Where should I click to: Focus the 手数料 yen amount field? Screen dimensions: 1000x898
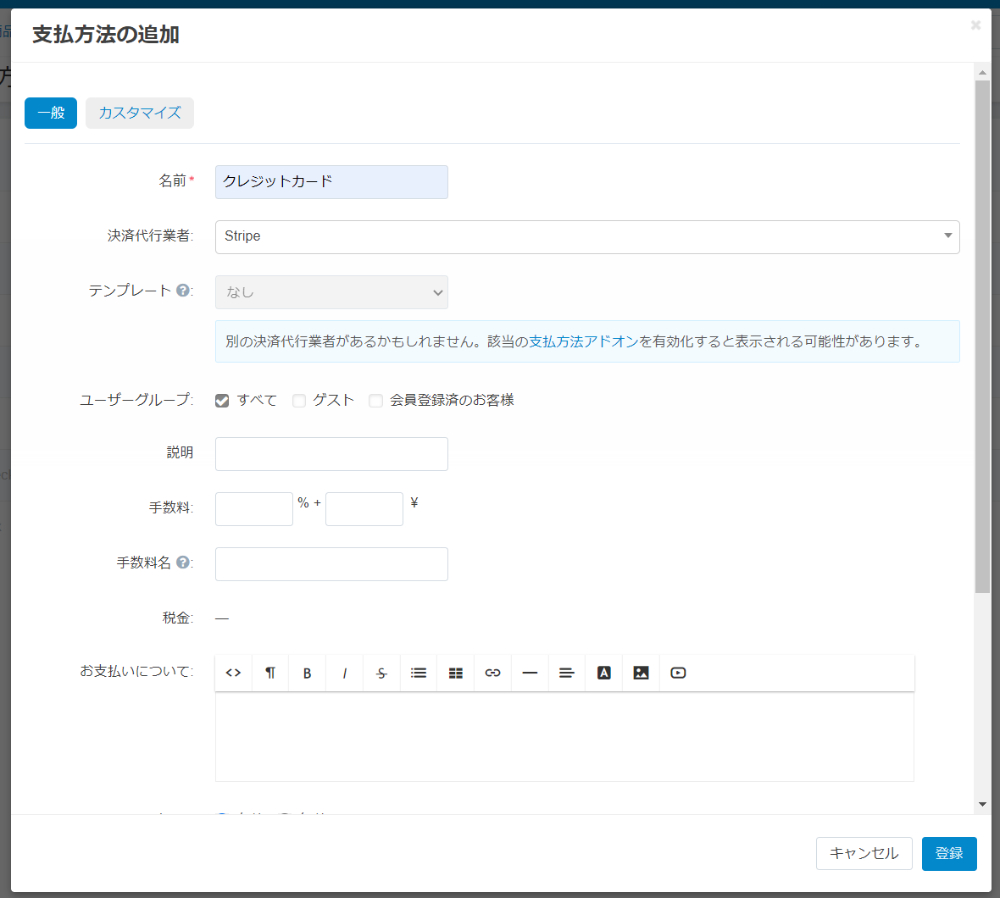point(364,509)
